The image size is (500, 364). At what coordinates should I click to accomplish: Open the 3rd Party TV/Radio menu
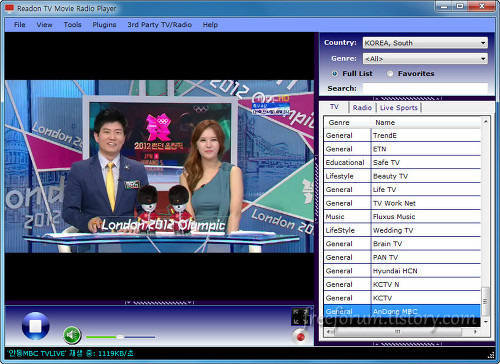(x=159, y=25)
